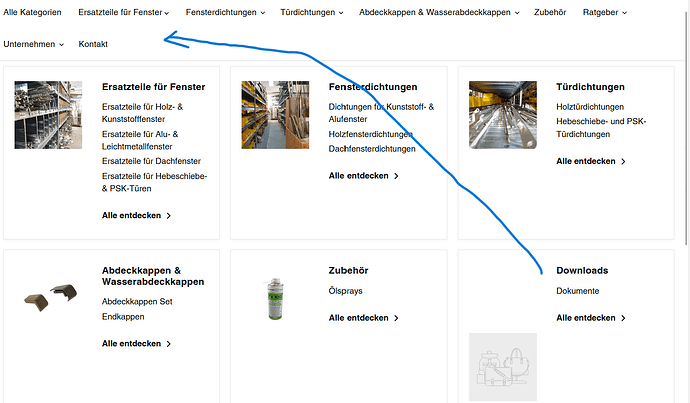Click Alle entdecken under Zubehör
This screenshot has width=690, height=403.
363,318
